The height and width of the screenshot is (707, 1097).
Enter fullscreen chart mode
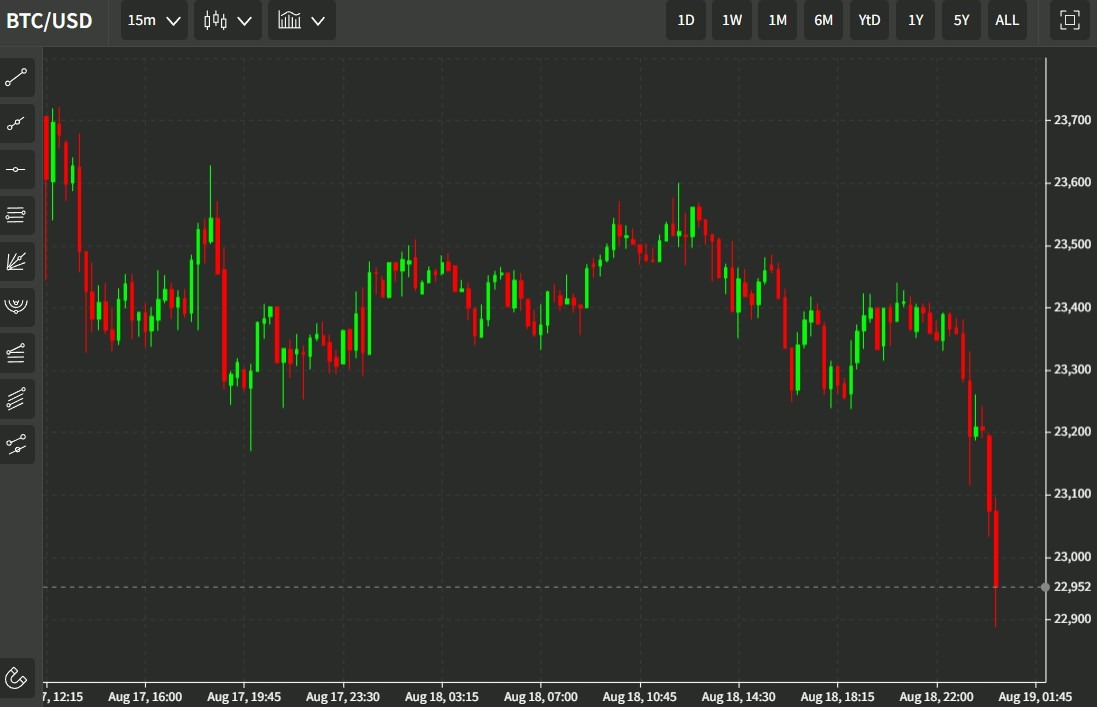[1069, 20]
